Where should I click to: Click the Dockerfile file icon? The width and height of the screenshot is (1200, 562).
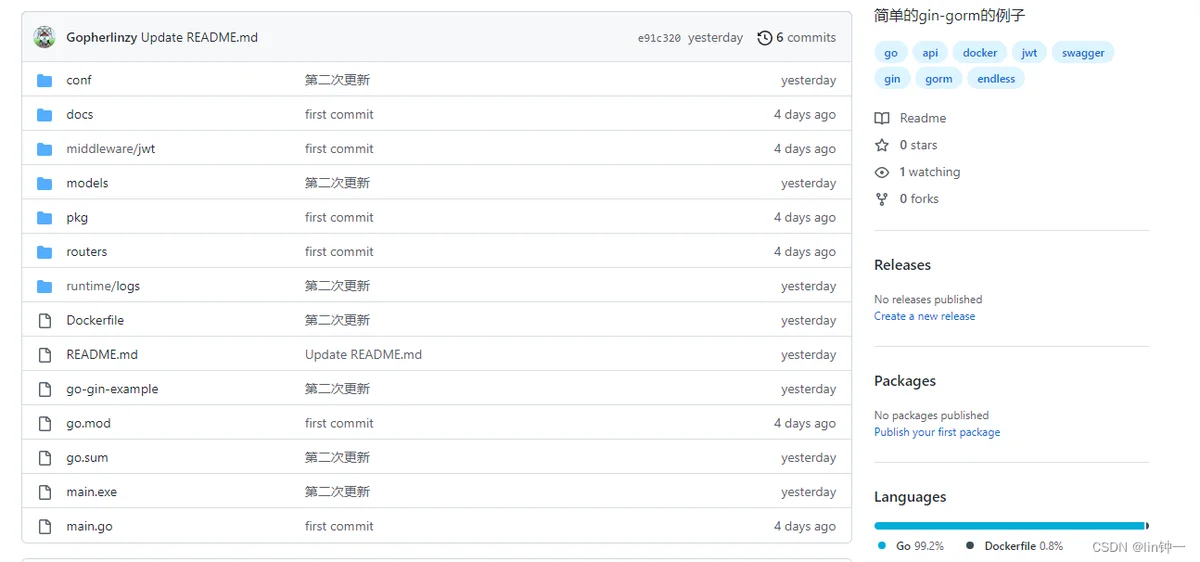[44, 320]
